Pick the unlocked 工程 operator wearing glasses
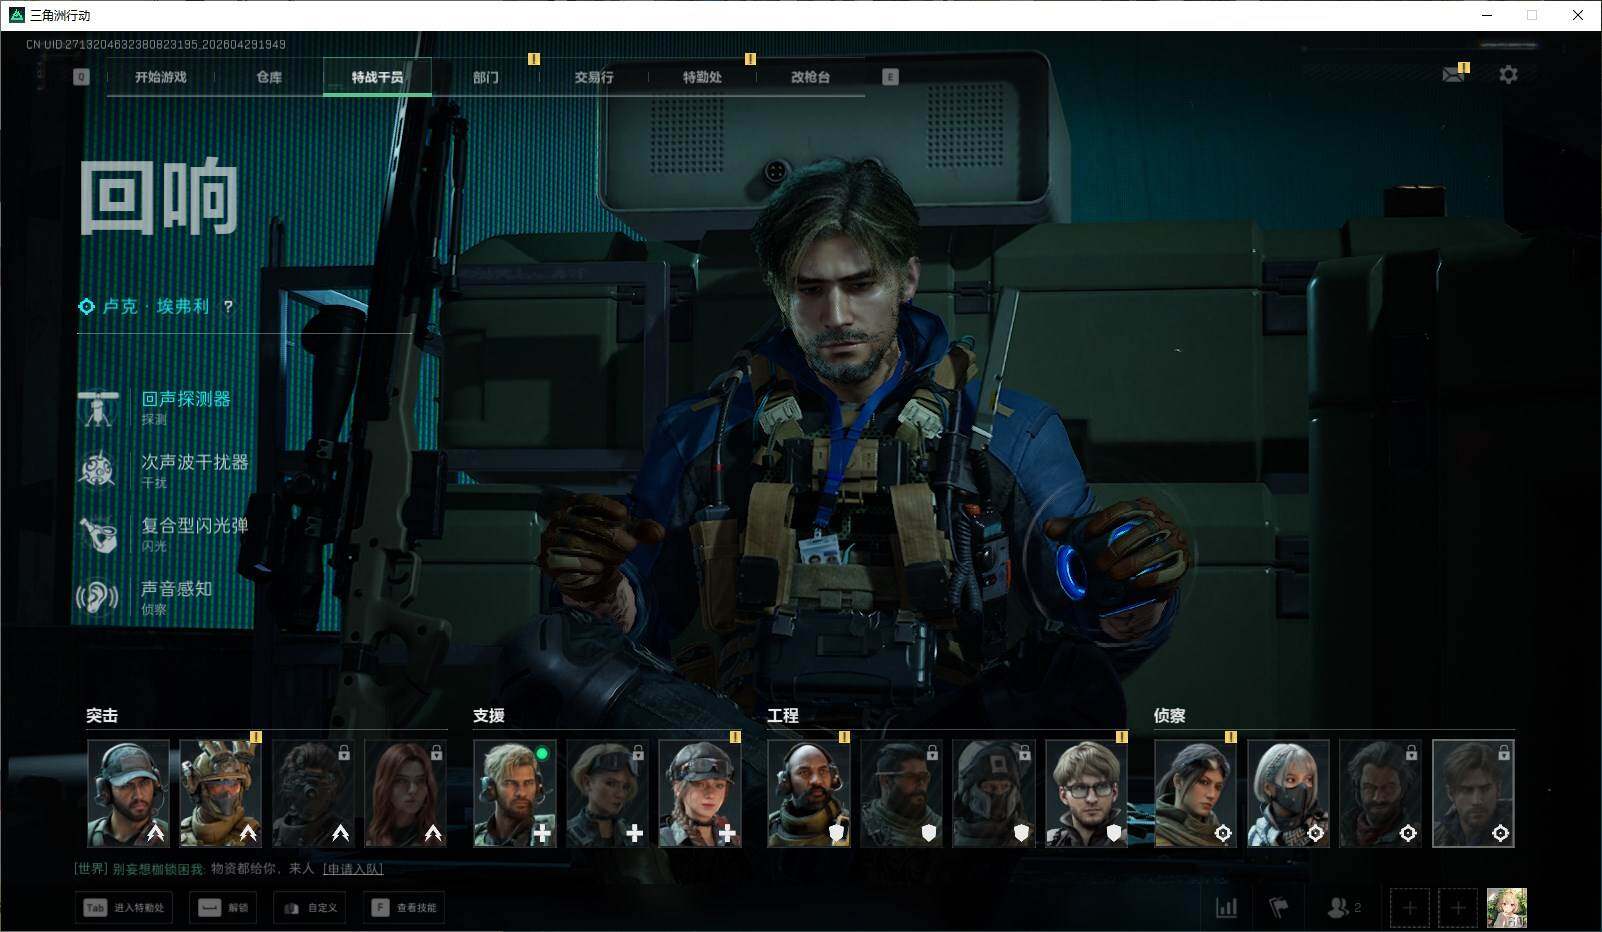Image resolution: width=1602 pixels, height=932 pixels. 1086,793
